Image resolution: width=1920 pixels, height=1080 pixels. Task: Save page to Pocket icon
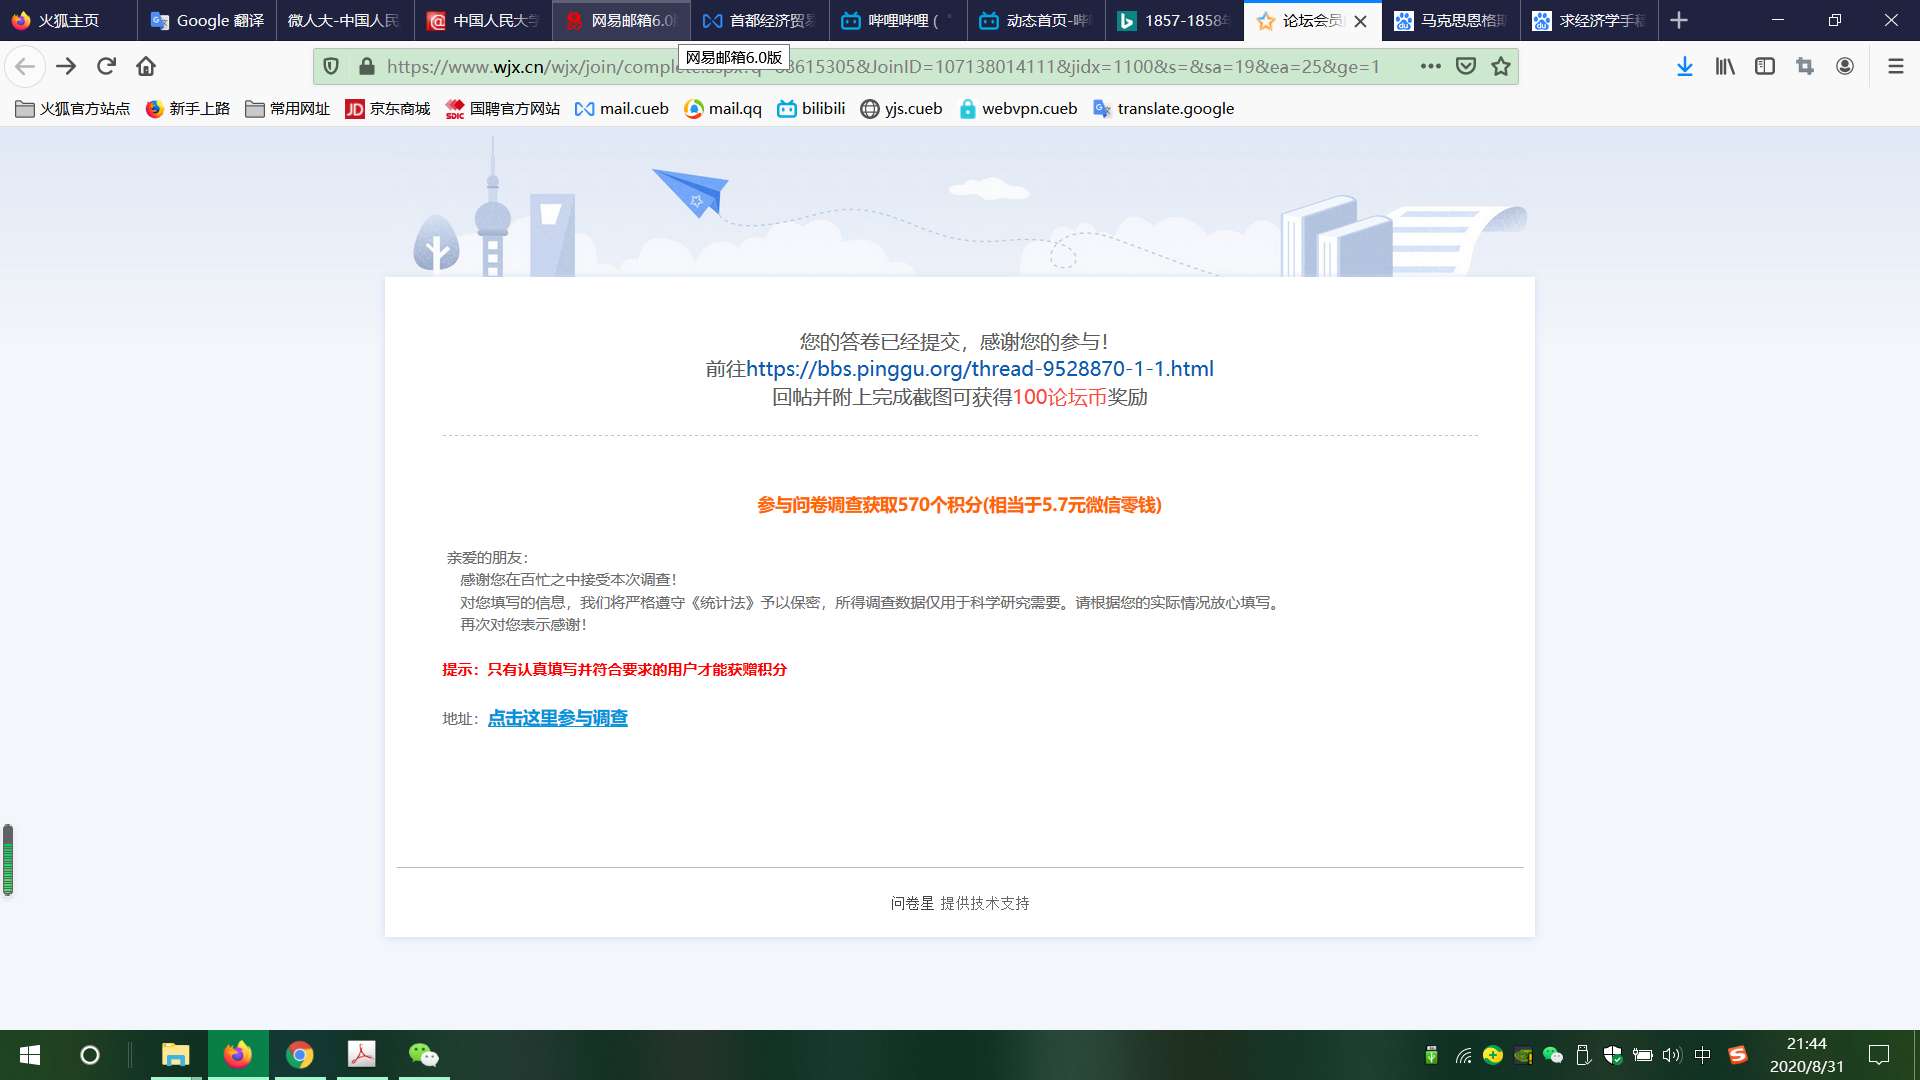point(1466,66)
